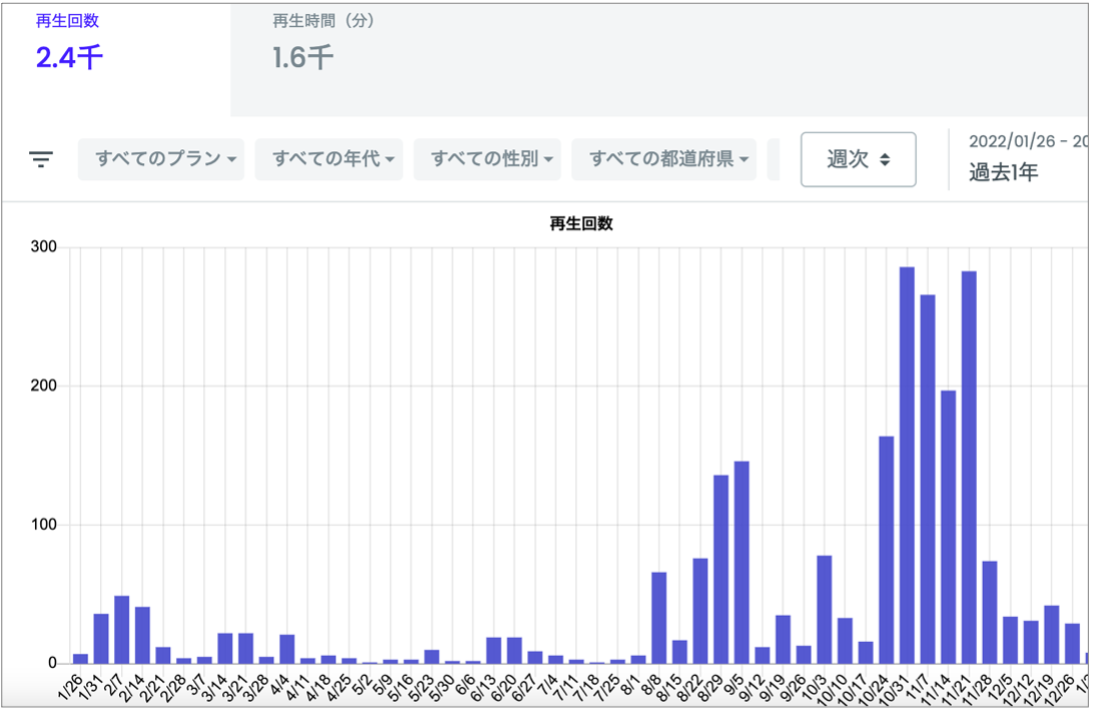1093x711 pixels.
Task: Open the 過去1年 date range picker
Action: point(1003,172)
